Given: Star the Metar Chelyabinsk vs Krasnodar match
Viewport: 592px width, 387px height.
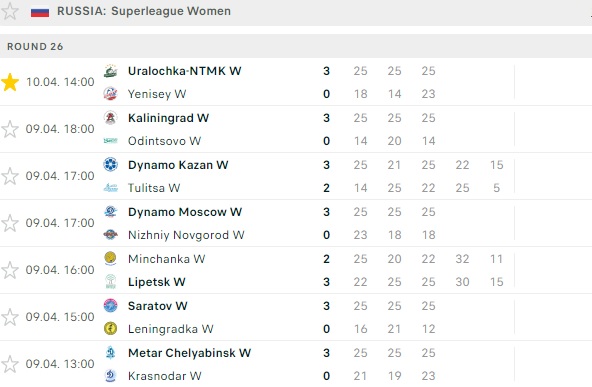Looking at the screenshot, I should coord(10,364).
